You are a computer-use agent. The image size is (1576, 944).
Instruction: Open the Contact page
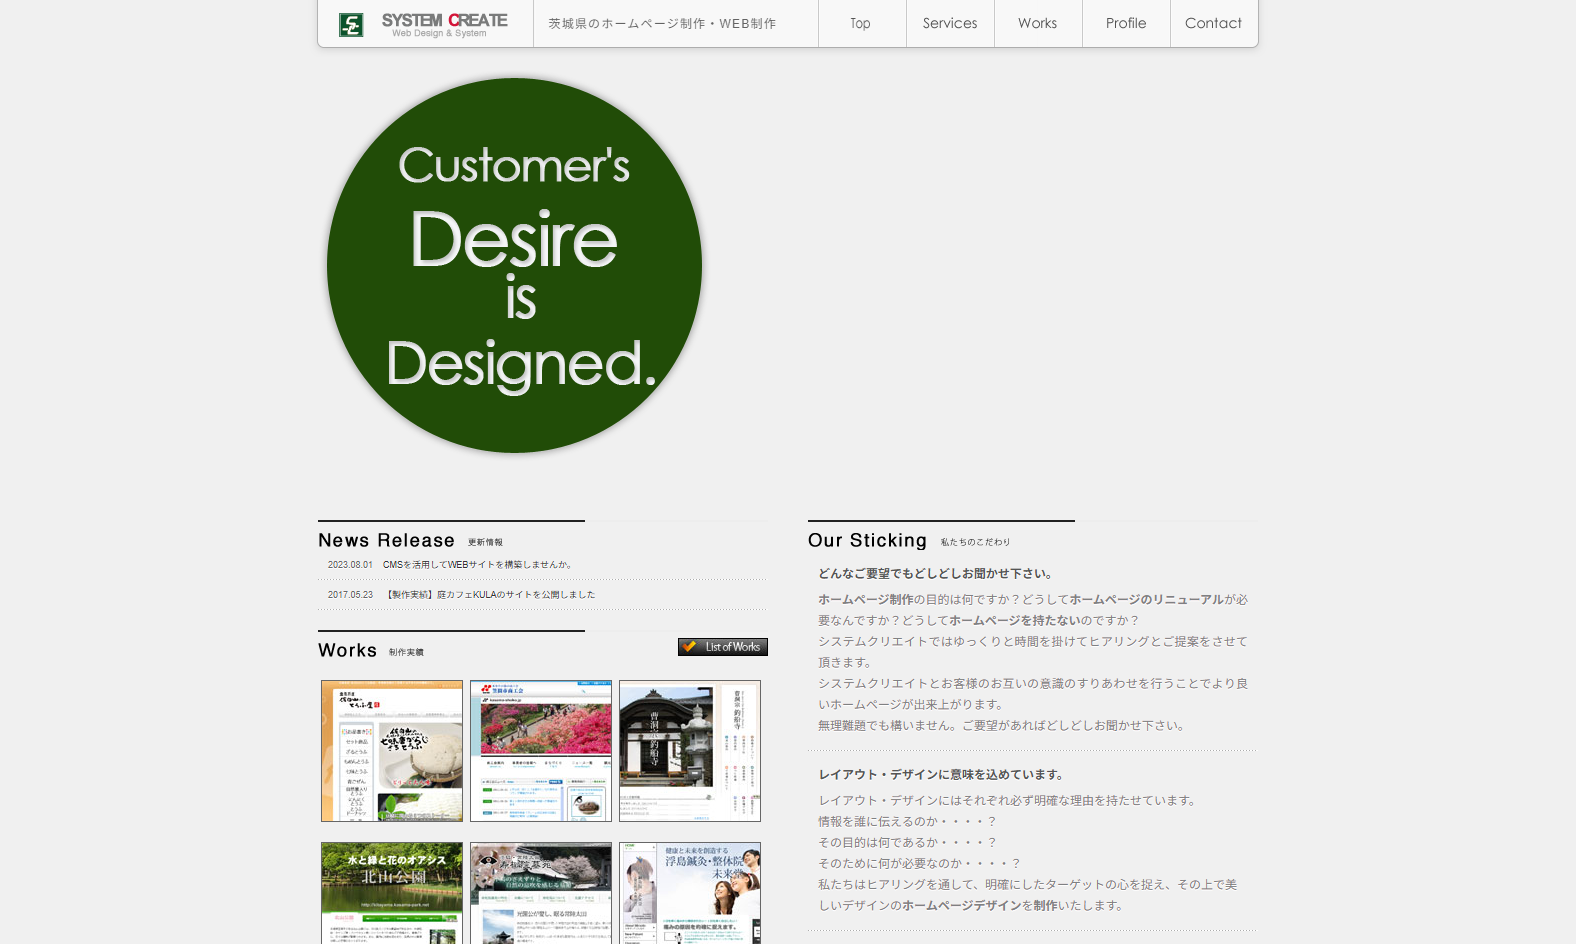pos(1213,23)
